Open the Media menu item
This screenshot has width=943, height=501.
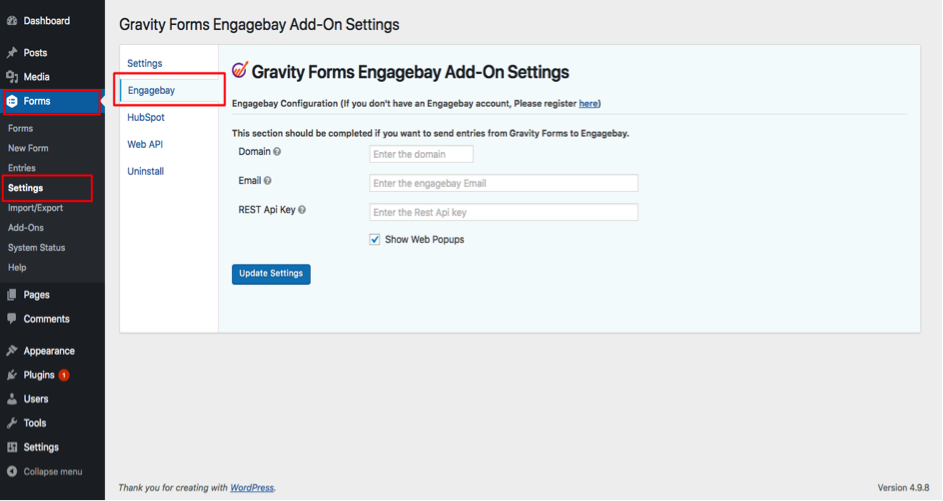coord(37,77)
